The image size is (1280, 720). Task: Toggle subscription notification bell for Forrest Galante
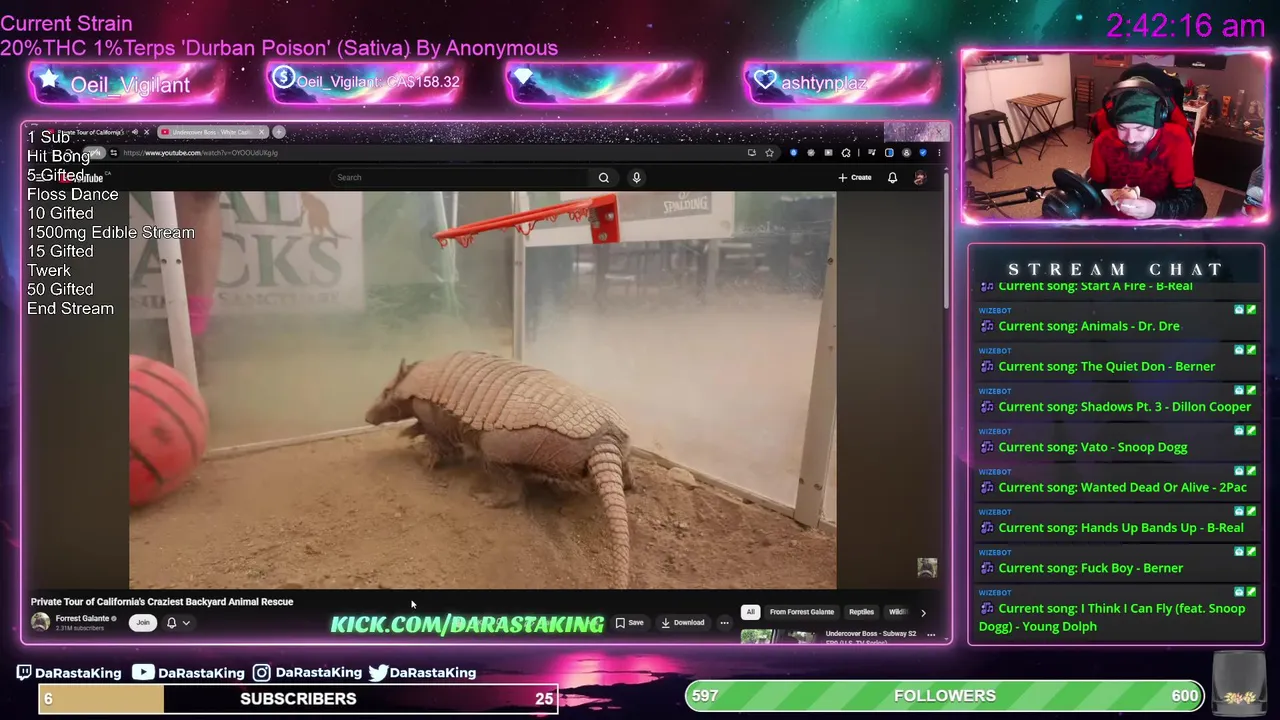(171, 623)
